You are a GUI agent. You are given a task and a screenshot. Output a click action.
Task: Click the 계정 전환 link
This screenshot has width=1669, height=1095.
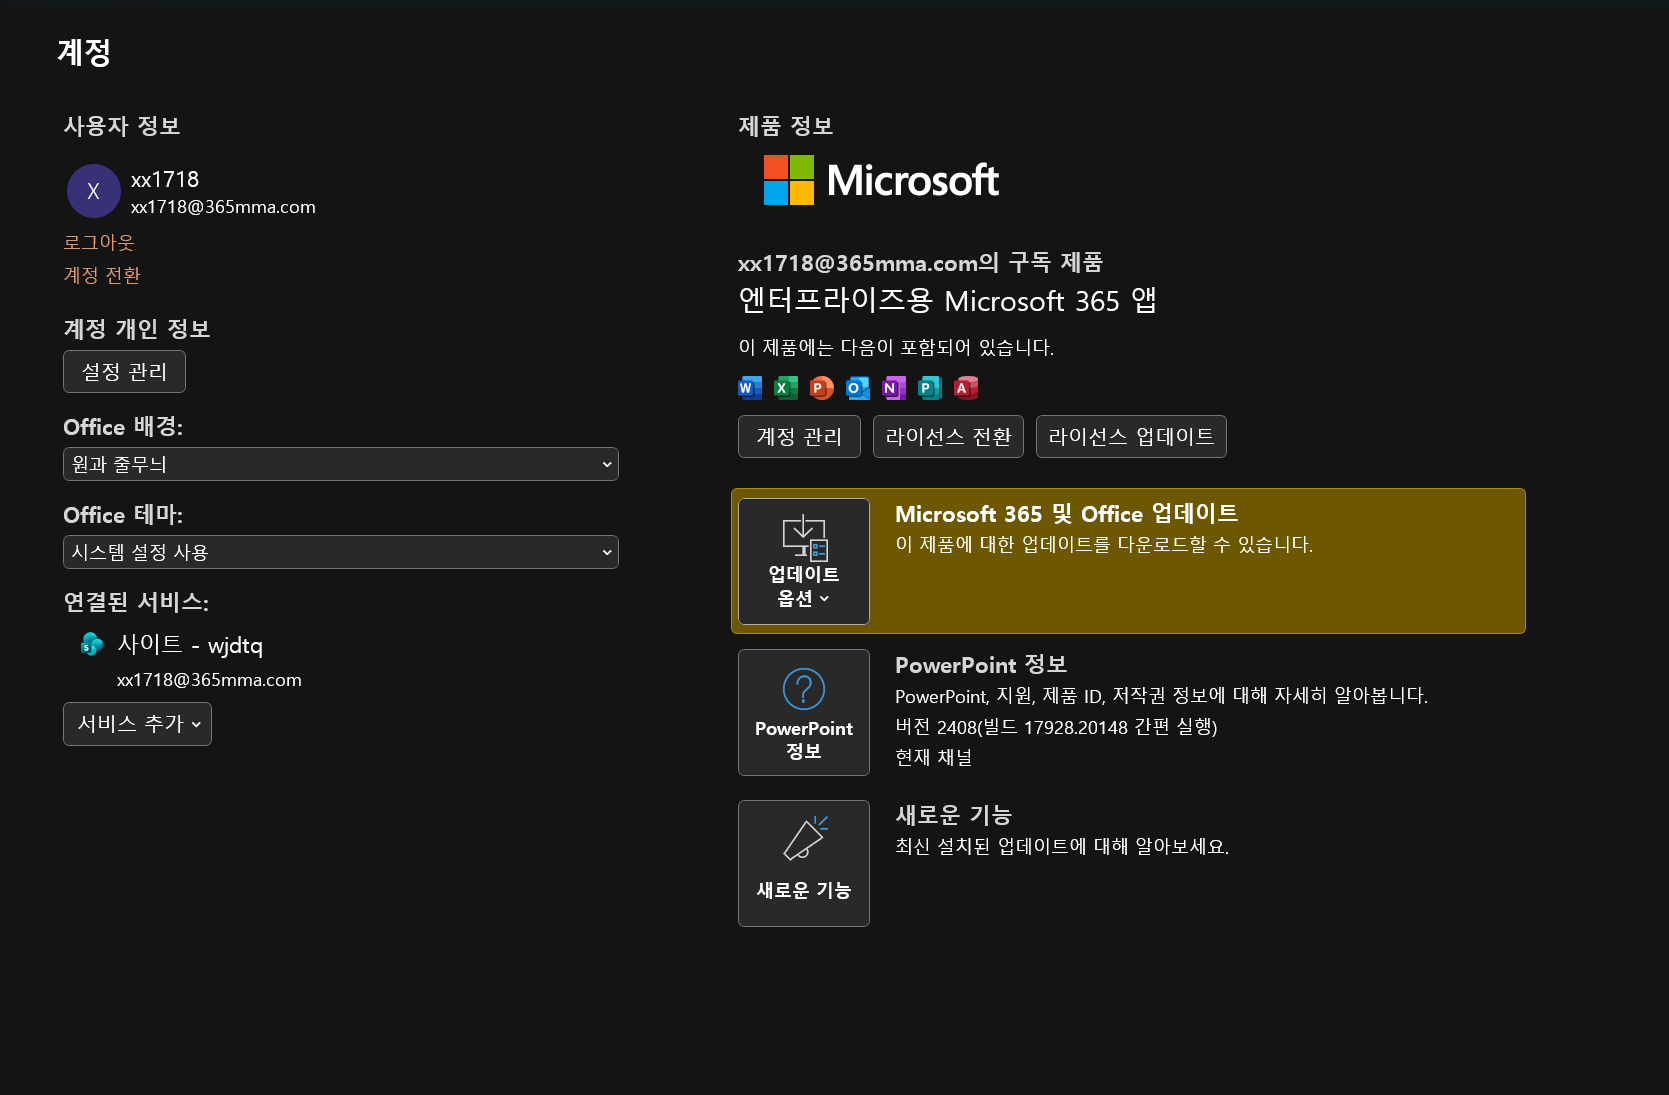coord(102,275)
